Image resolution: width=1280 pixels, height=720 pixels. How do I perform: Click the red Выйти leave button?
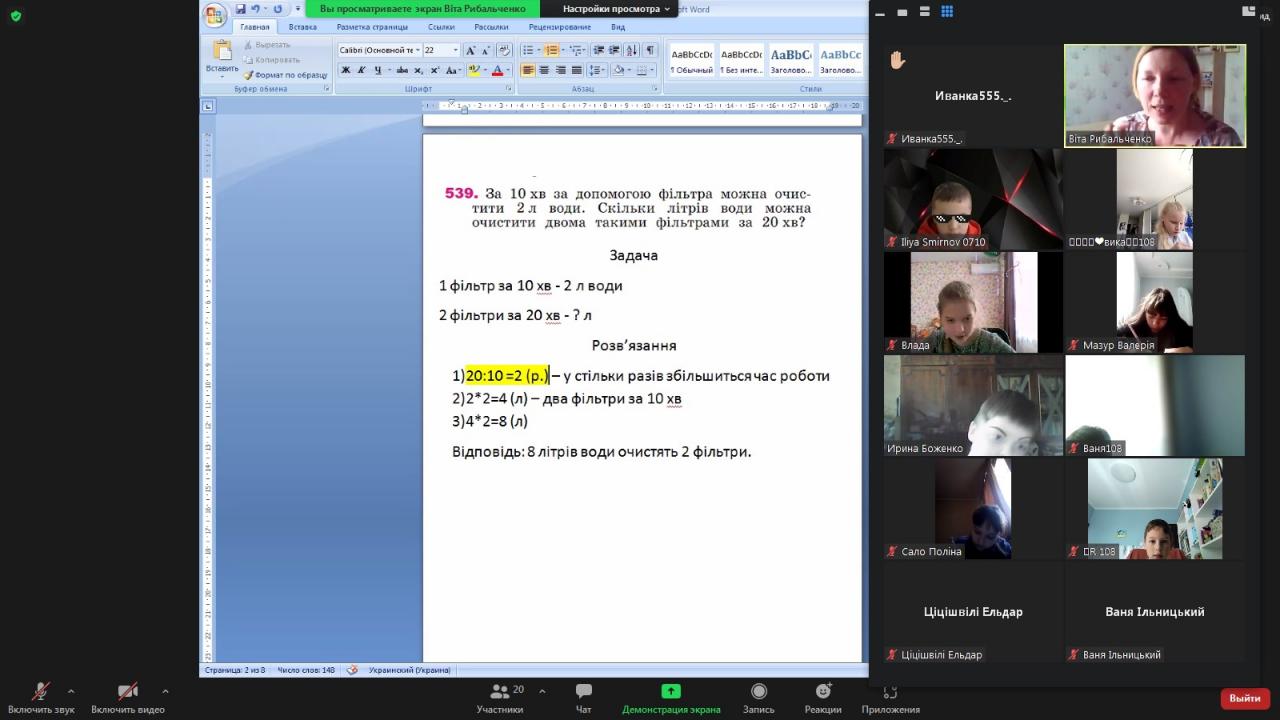pos(1244,698)
